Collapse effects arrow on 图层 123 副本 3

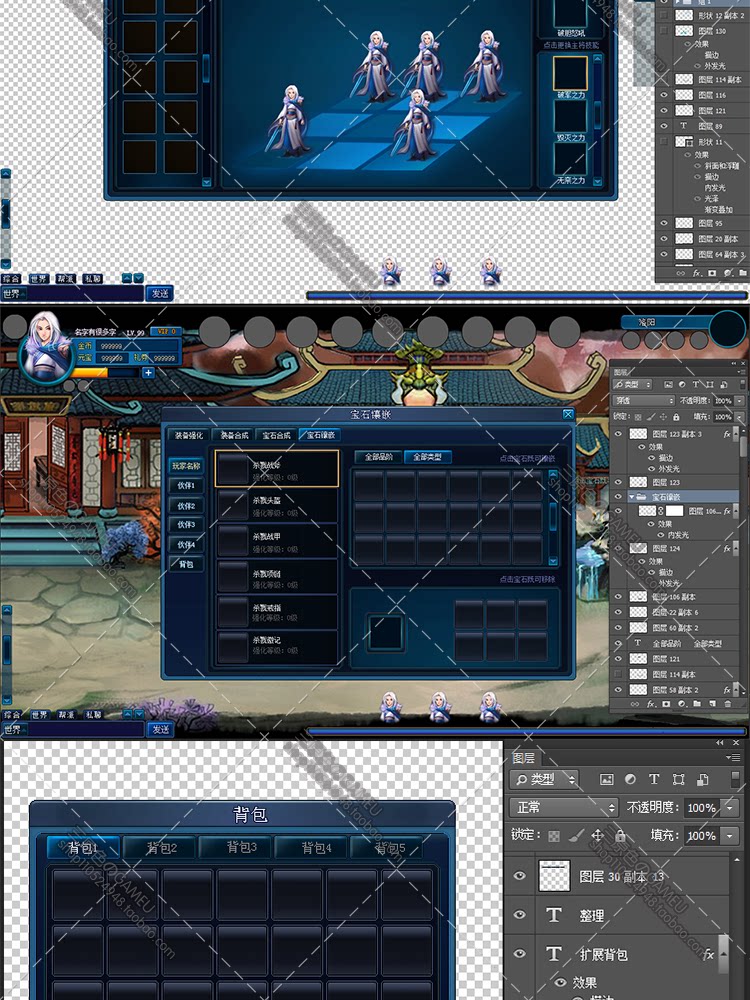[x=735, y=434]
